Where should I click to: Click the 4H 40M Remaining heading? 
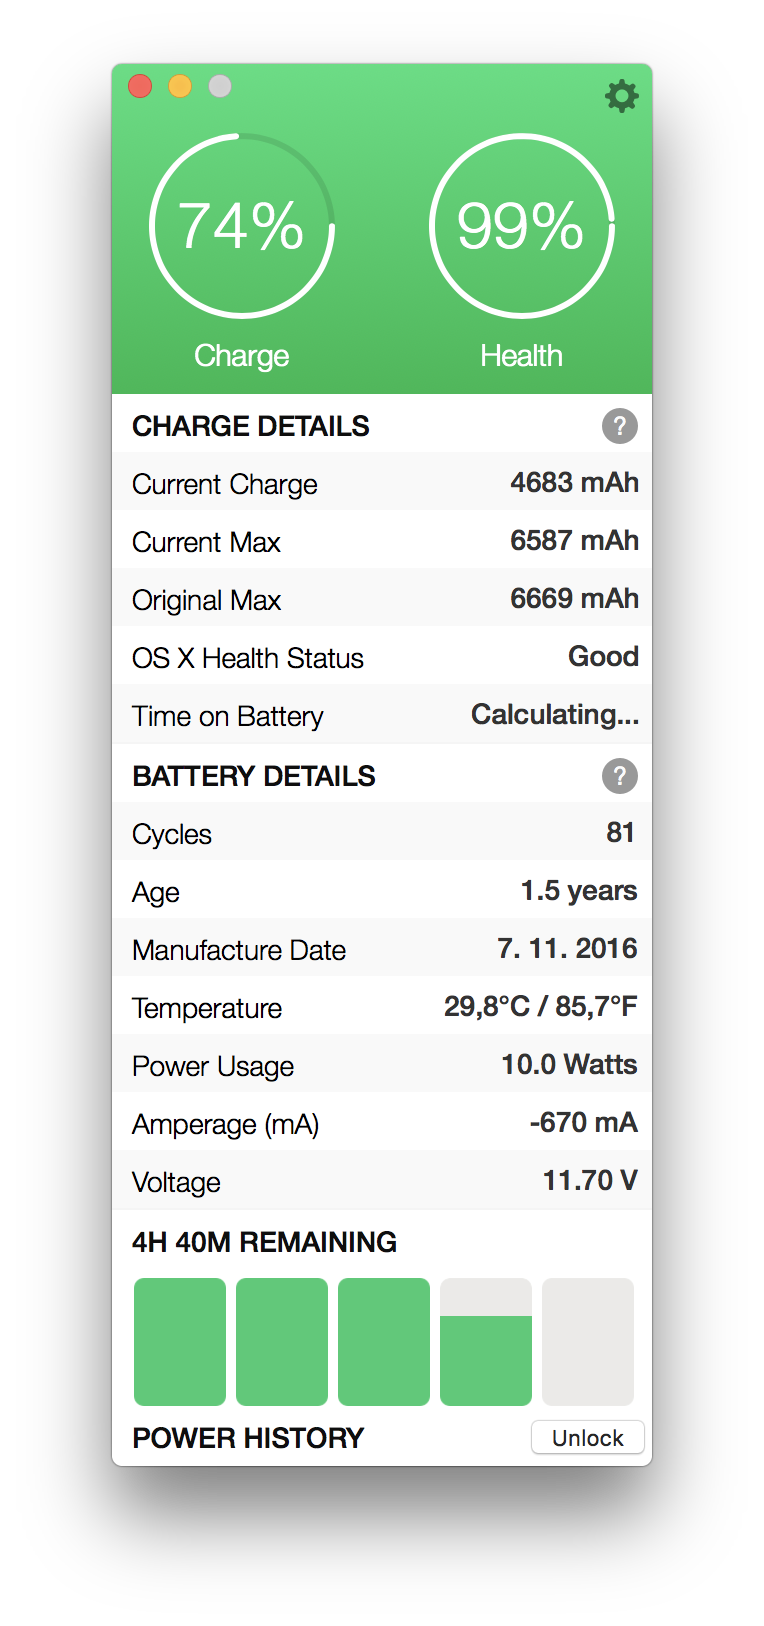pos(264,1242)
